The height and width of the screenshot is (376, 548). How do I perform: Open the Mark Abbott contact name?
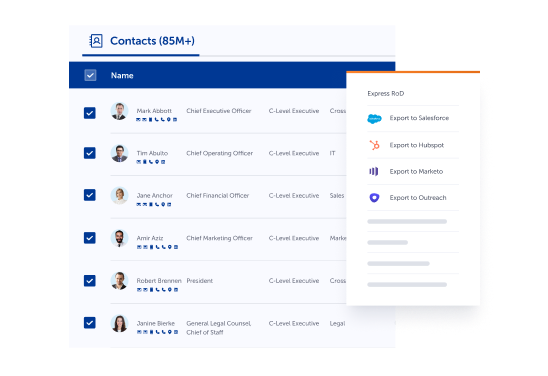(154, 111)
